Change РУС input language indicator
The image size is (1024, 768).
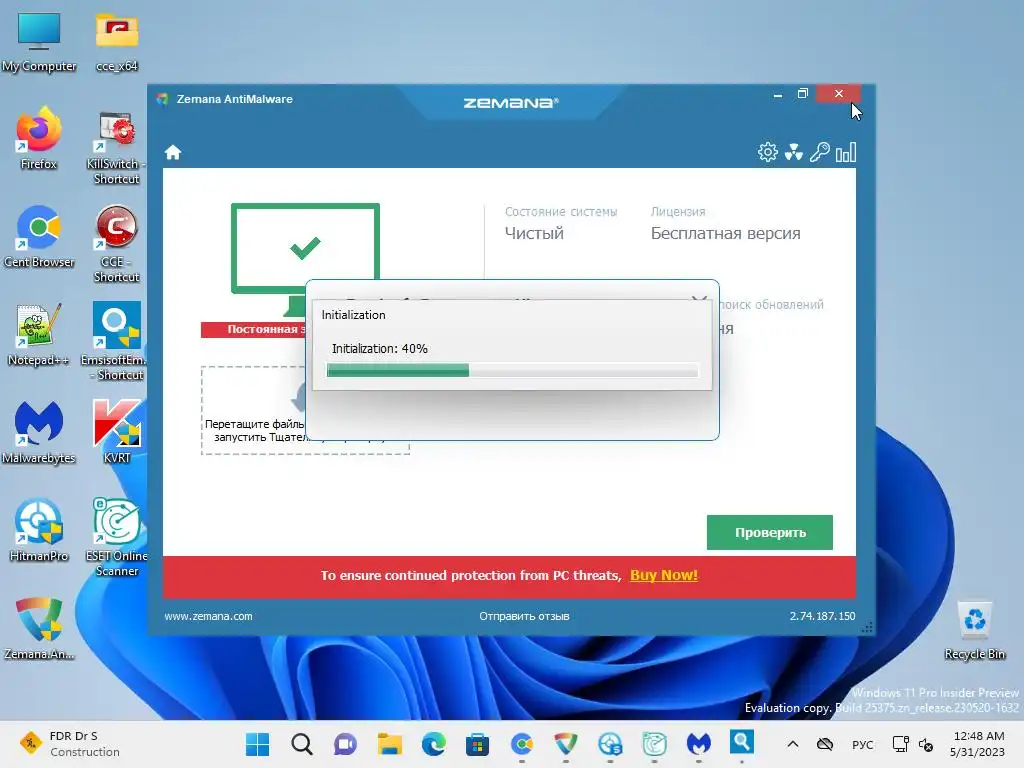(863, 744)
